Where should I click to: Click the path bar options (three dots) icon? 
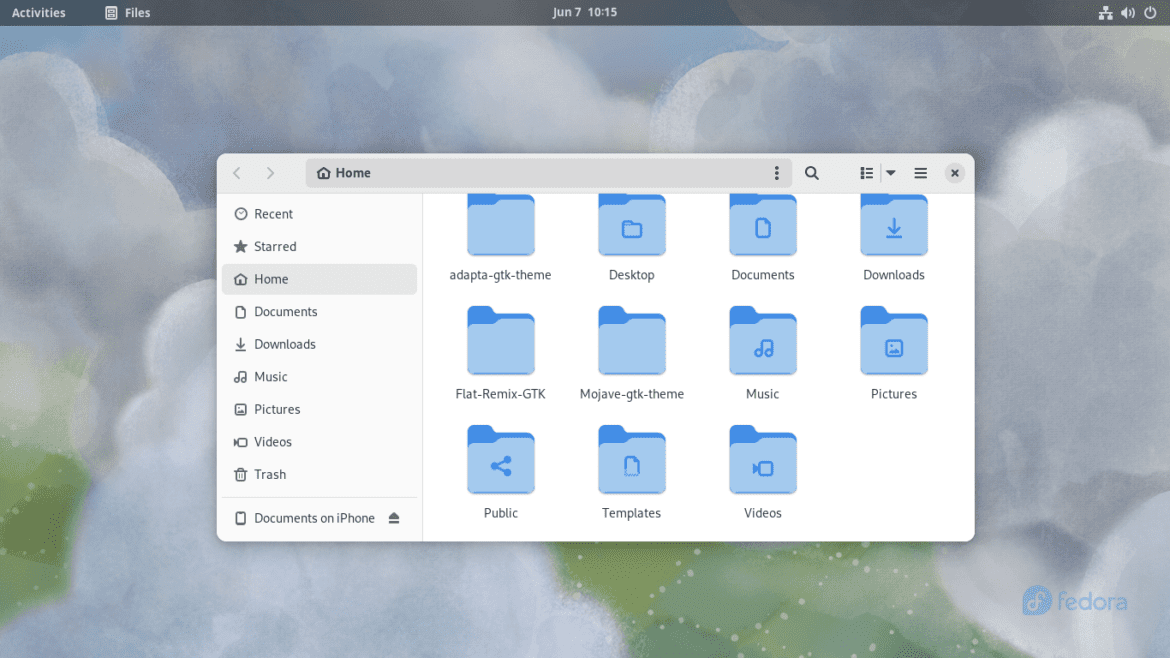coord(777,172)
